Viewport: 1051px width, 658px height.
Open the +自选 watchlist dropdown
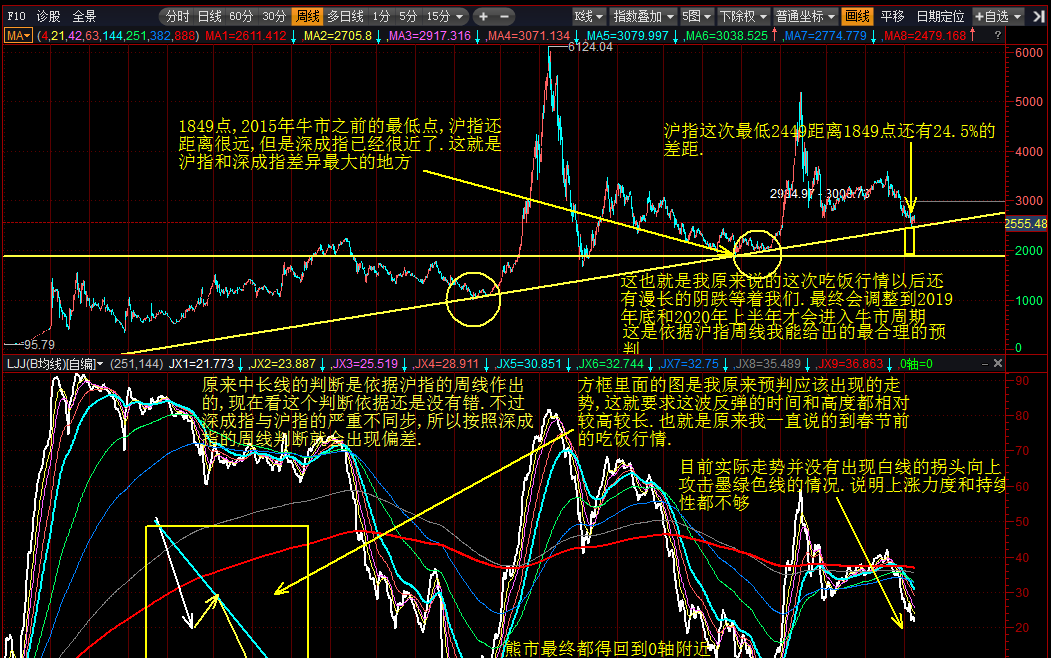pyautogui.click(x=997, y=16)
